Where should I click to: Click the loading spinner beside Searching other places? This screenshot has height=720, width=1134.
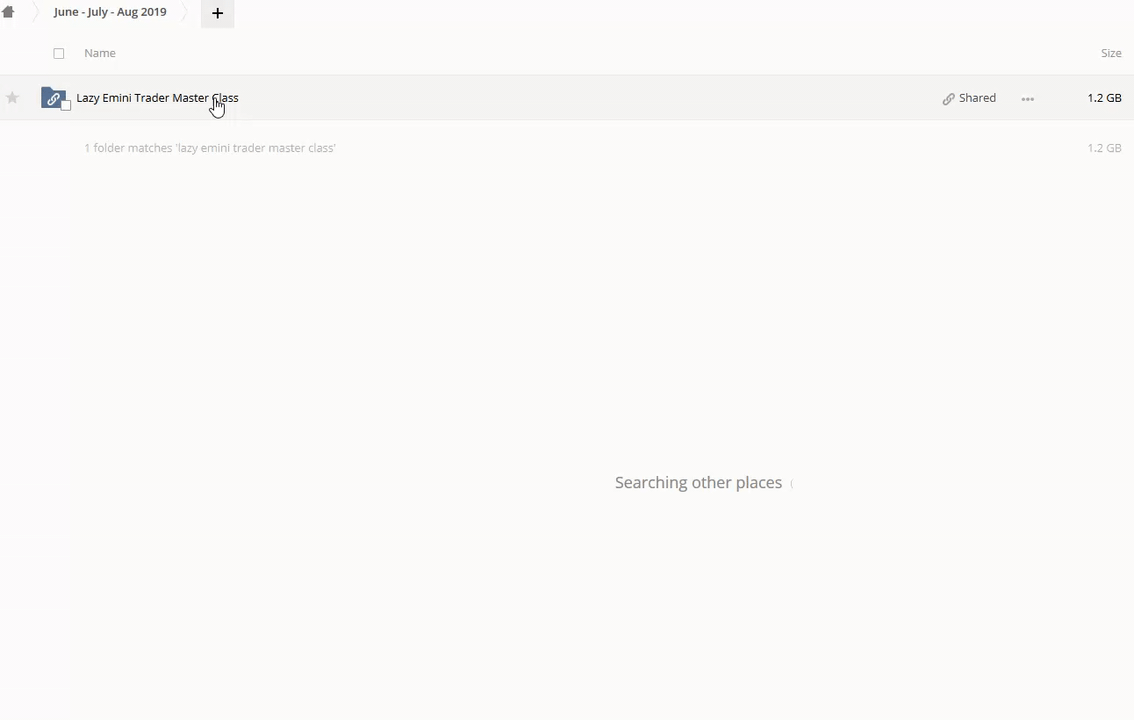pos(792,484)
